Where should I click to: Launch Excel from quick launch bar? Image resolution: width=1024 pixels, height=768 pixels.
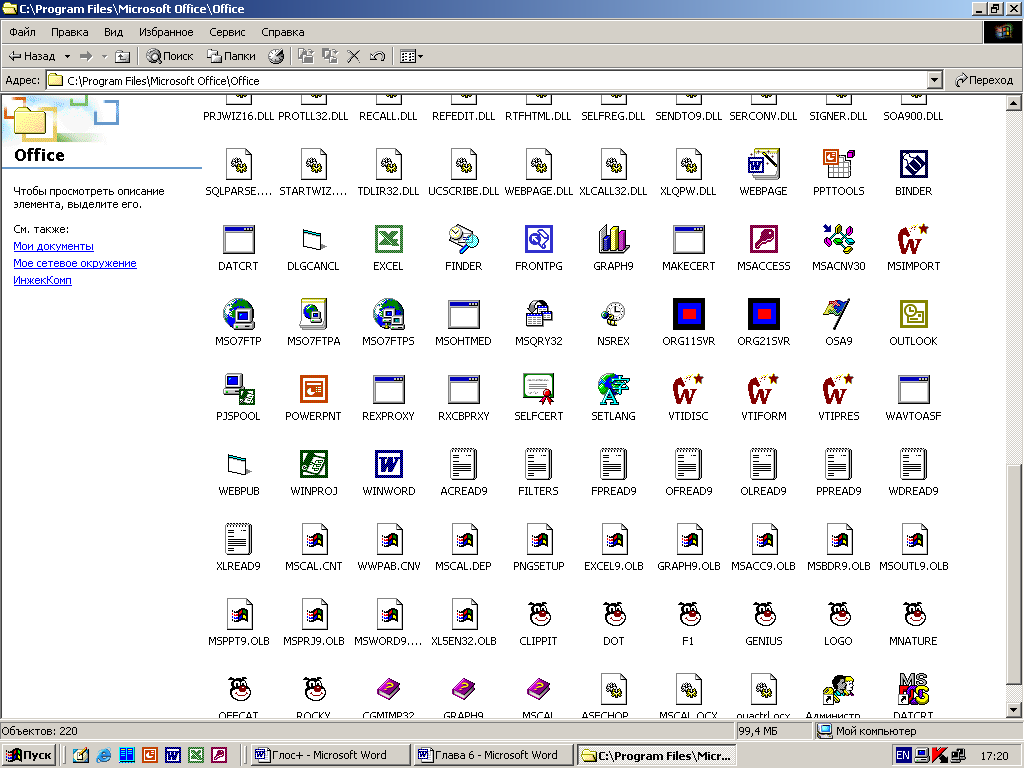196,755
